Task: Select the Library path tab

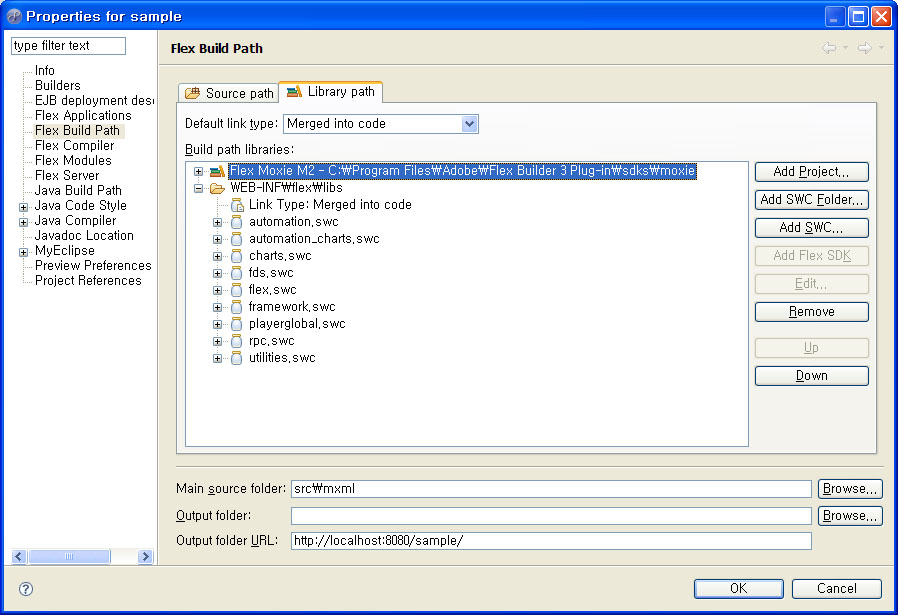Action: point(331,92)
